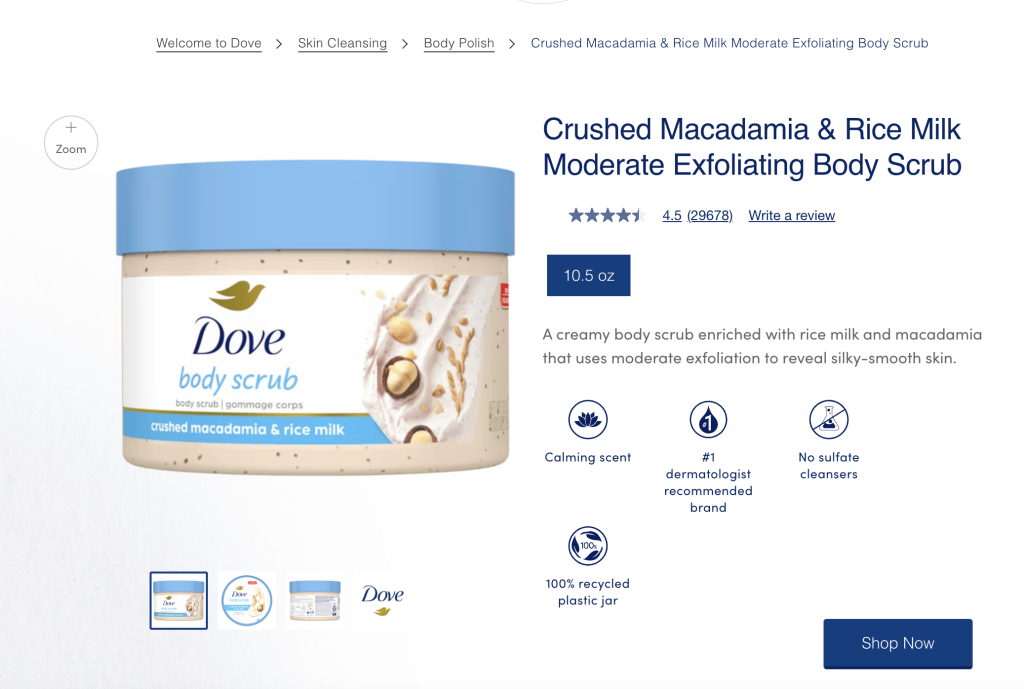Screen dimensions: 1024x689
Task: Select the top-view lid thumbnail
Action: pyautogui.click(x=247, y=601)
